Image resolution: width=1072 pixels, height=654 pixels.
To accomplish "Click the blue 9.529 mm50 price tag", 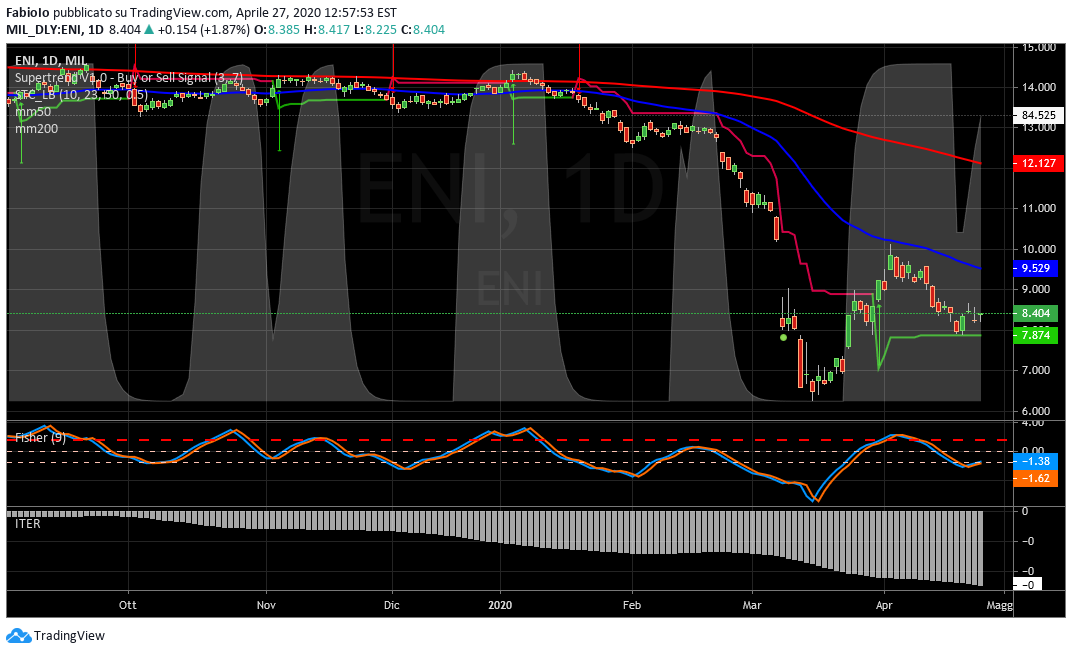I will (1035, 268).
